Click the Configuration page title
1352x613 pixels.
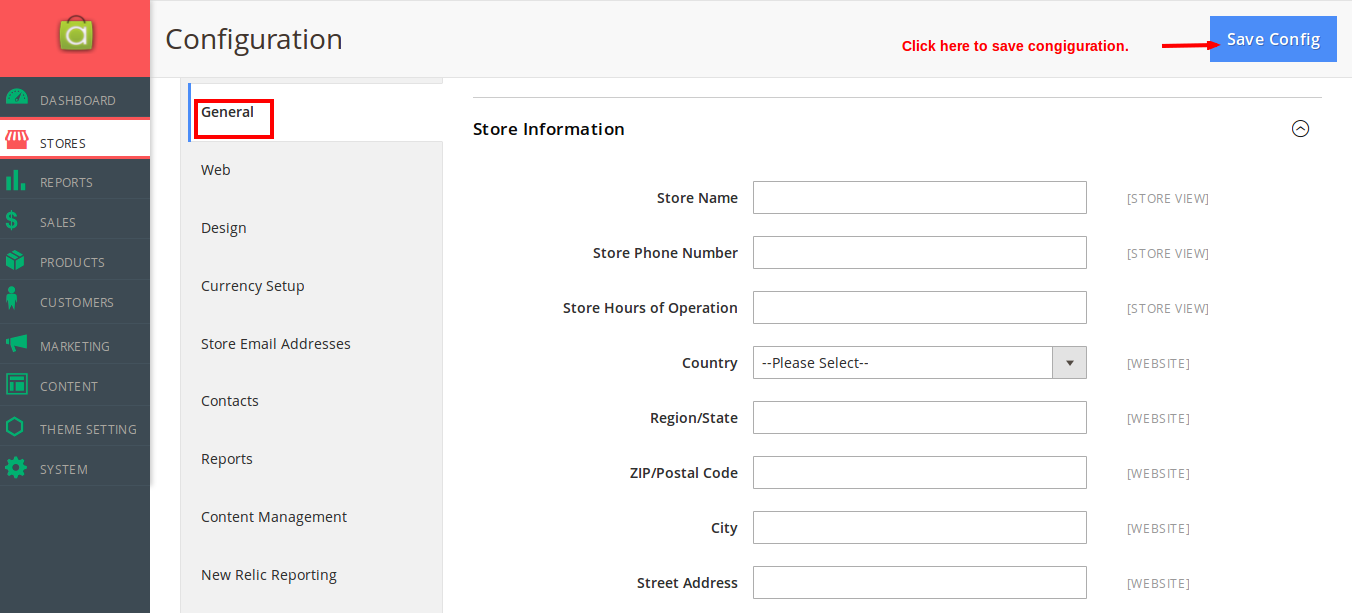click(x=254, y=39)
